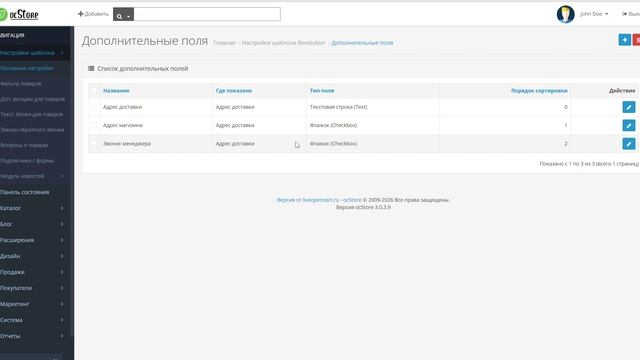Click the pagination summary text Показано с 1 по 3

tap(589, 164)
